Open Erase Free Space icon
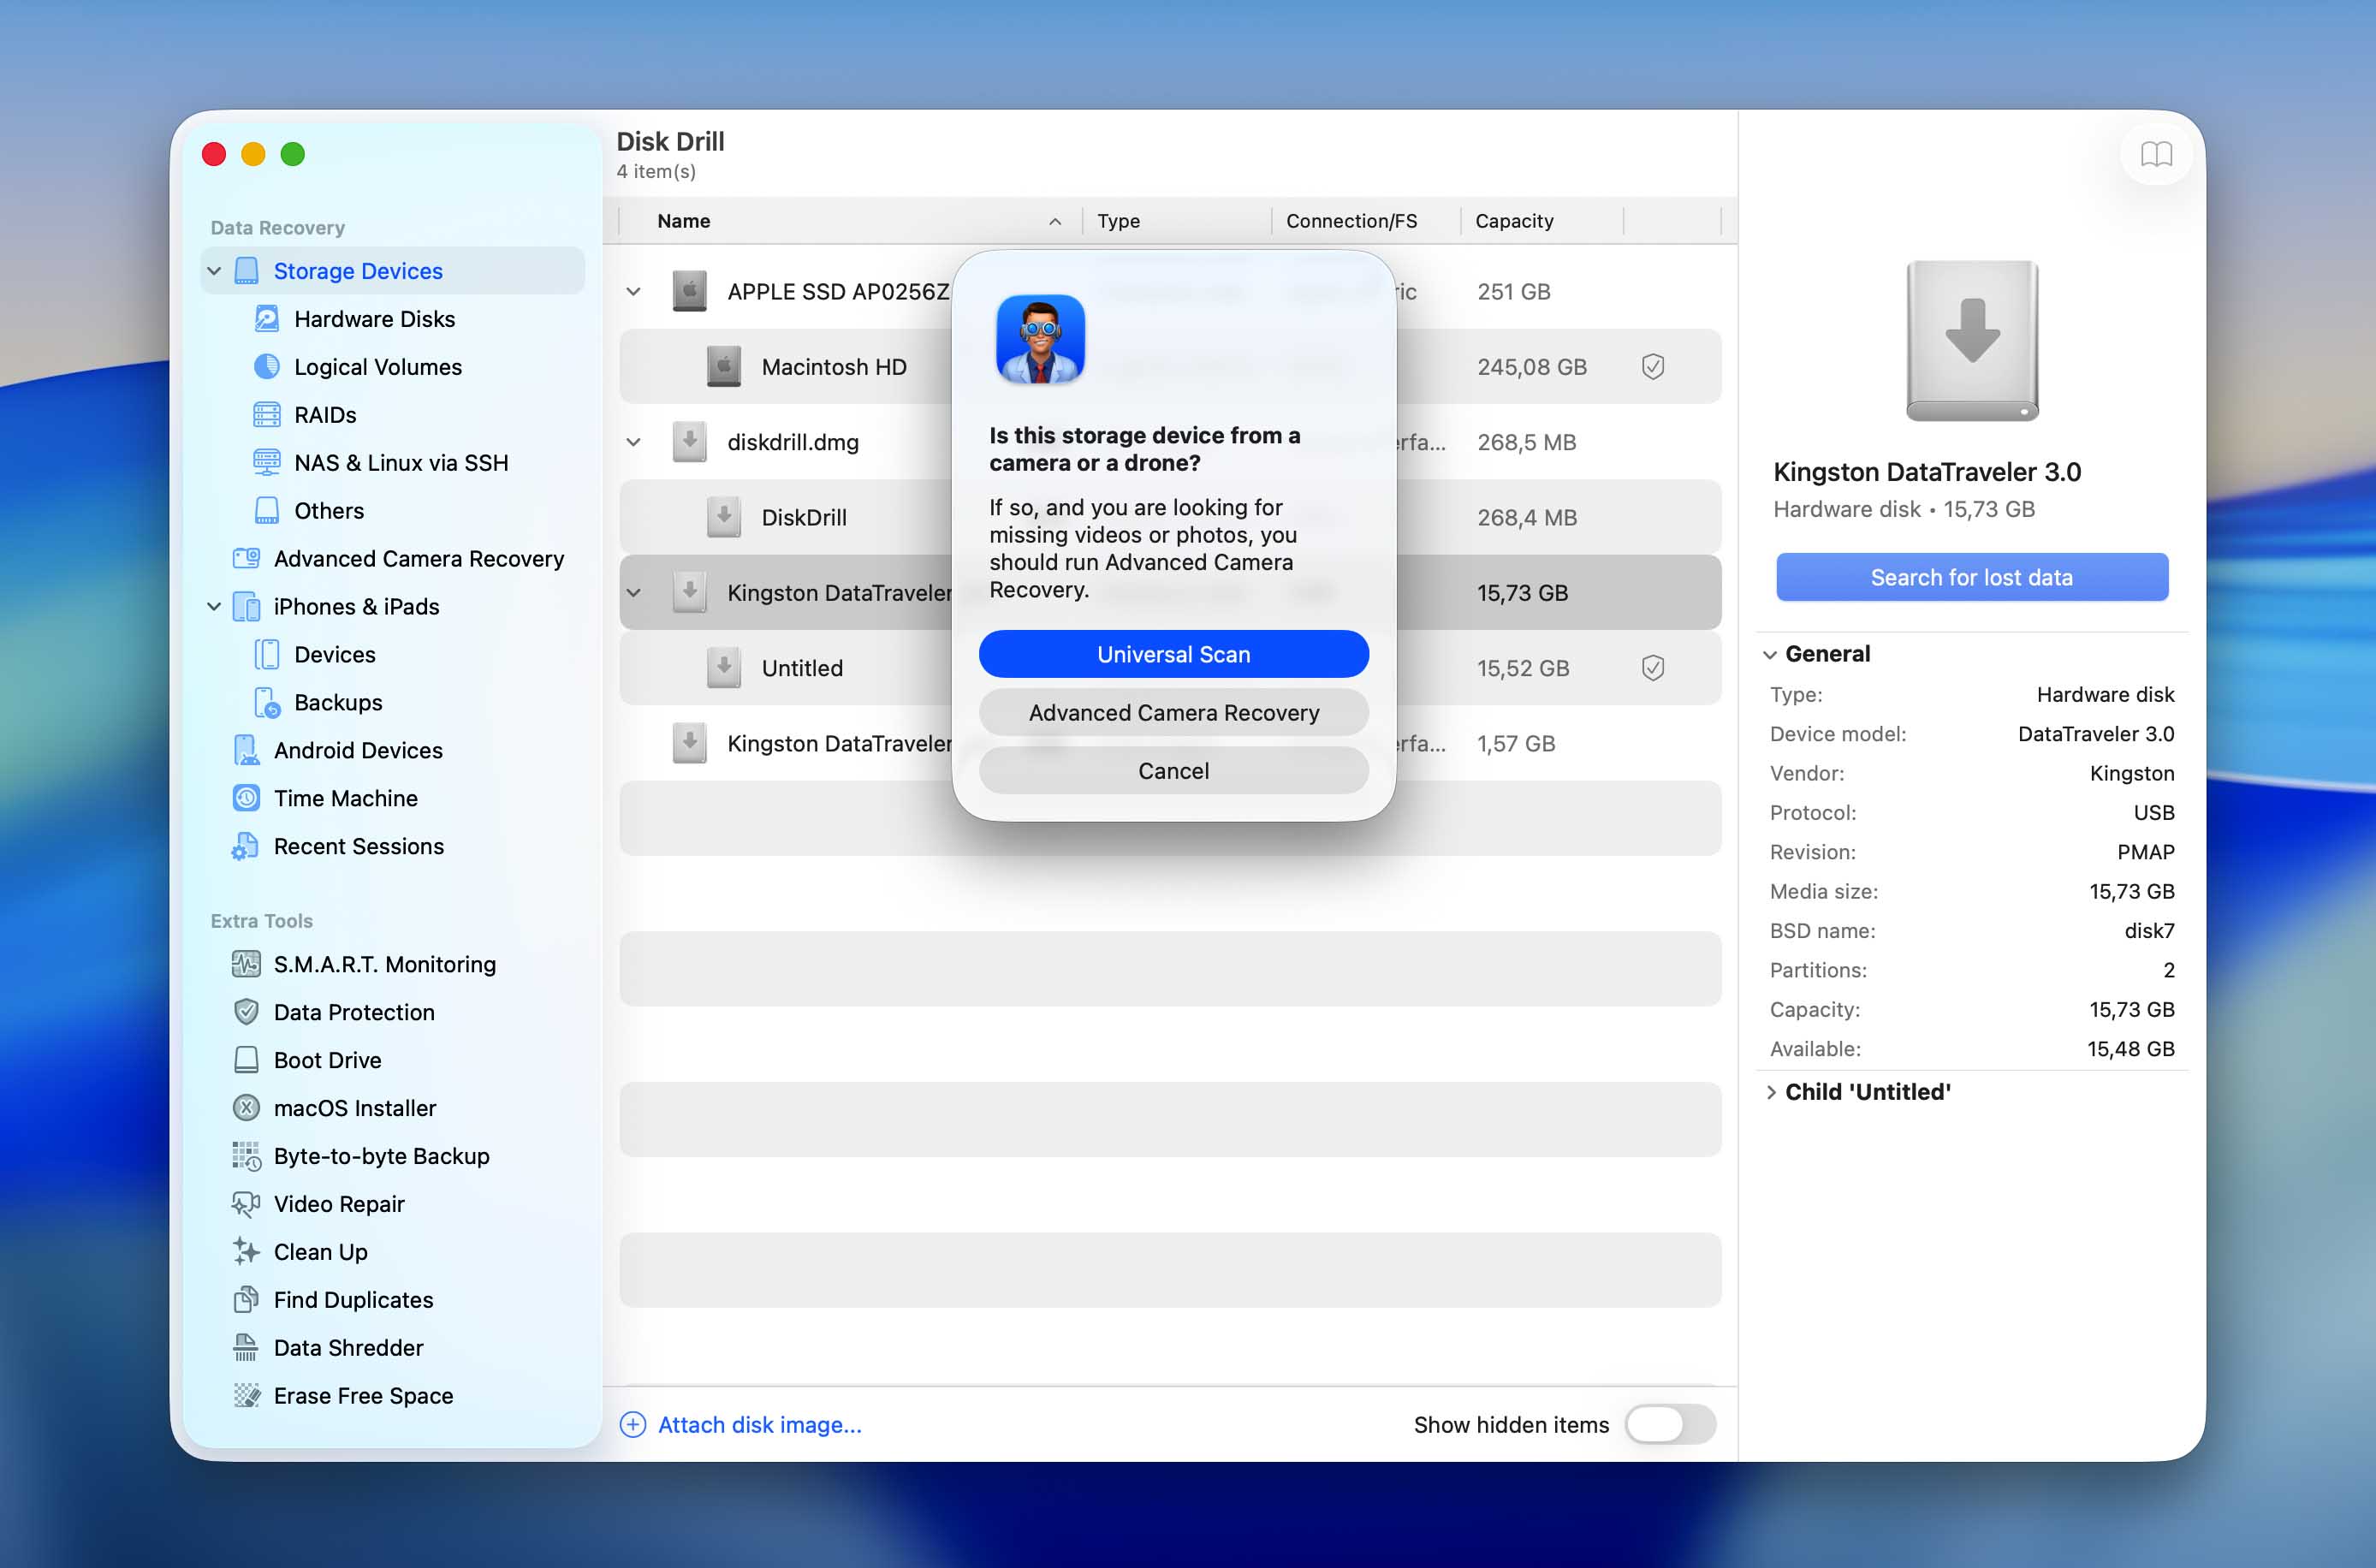The width and height of the screenshot is (2376, 1568). 246,1397
